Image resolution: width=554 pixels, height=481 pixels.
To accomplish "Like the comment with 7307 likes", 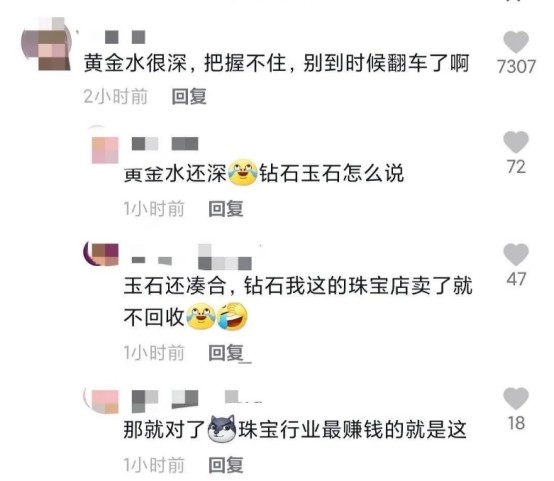I will 516,42.
